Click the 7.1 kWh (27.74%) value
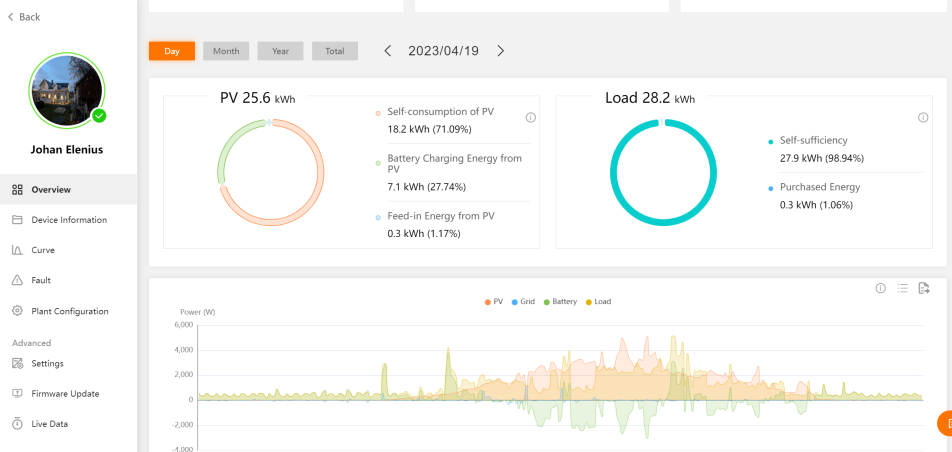952x452 pixels. point(427,187)
